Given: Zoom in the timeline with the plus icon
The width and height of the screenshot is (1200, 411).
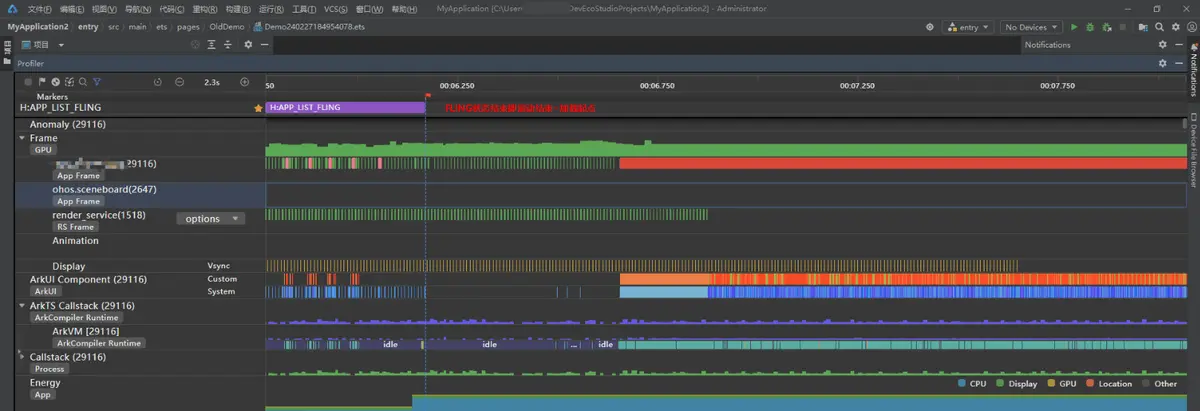Looking at the screenshot, I should [245, 82].
